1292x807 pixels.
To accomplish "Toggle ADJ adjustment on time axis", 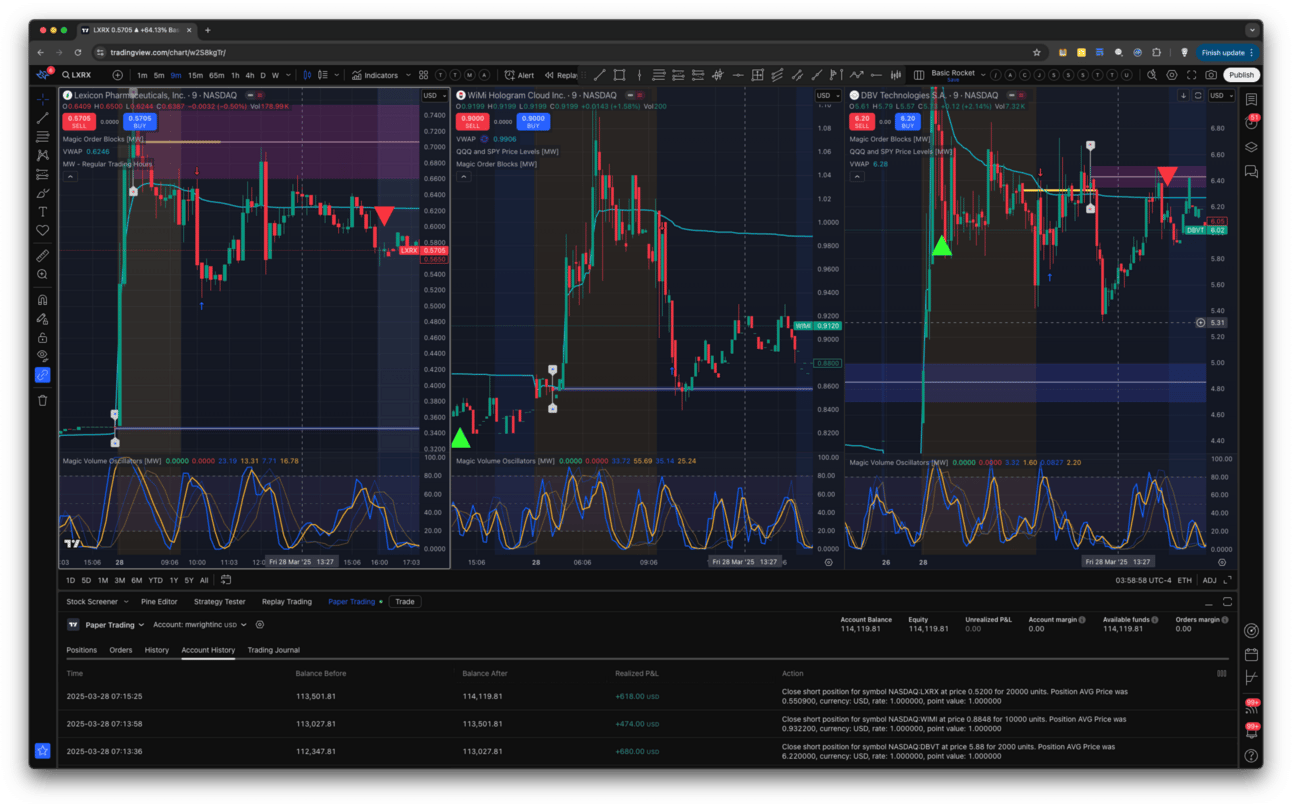I will click(1210, 580).
